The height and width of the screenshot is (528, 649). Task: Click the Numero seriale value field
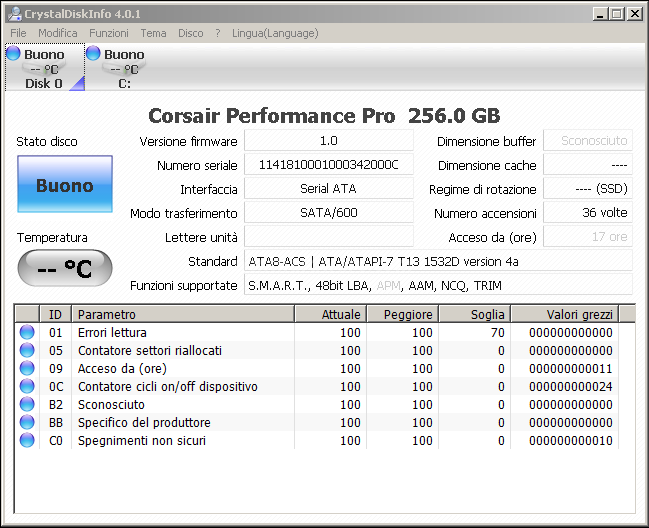click(329, 165)
